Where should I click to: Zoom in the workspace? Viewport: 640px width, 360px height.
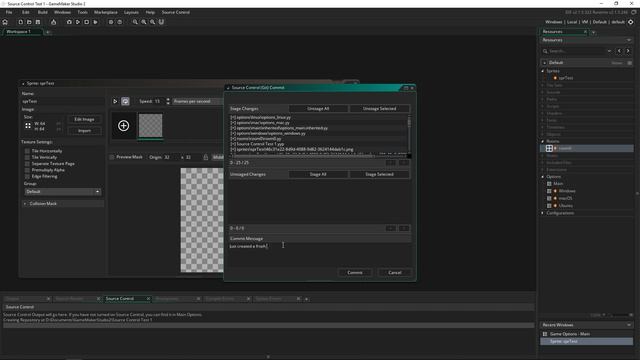152,22
